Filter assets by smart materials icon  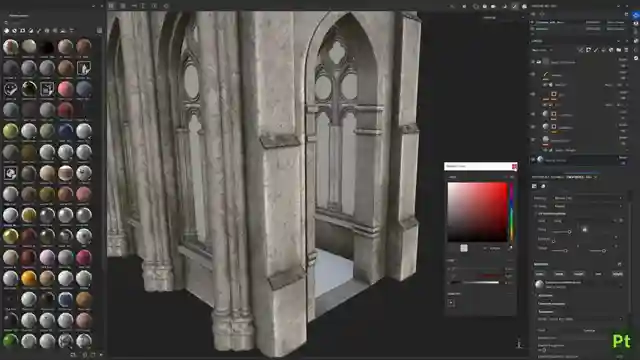point(15,31)
